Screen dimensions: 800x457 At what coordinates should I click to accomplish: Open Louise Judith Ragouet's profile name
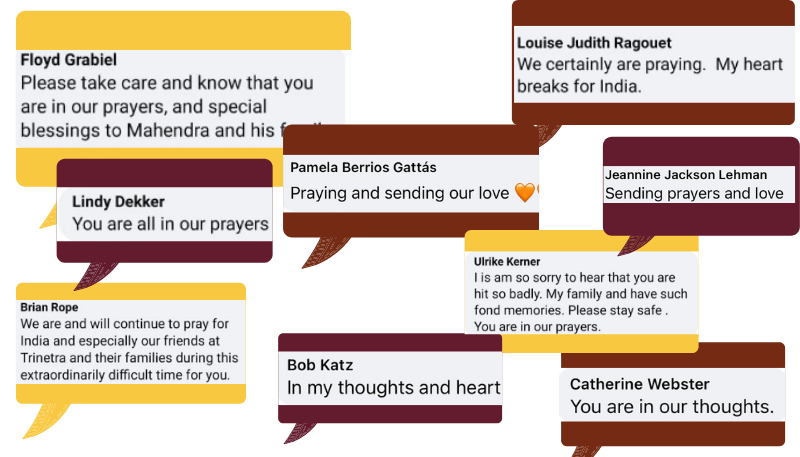point(594,43)
